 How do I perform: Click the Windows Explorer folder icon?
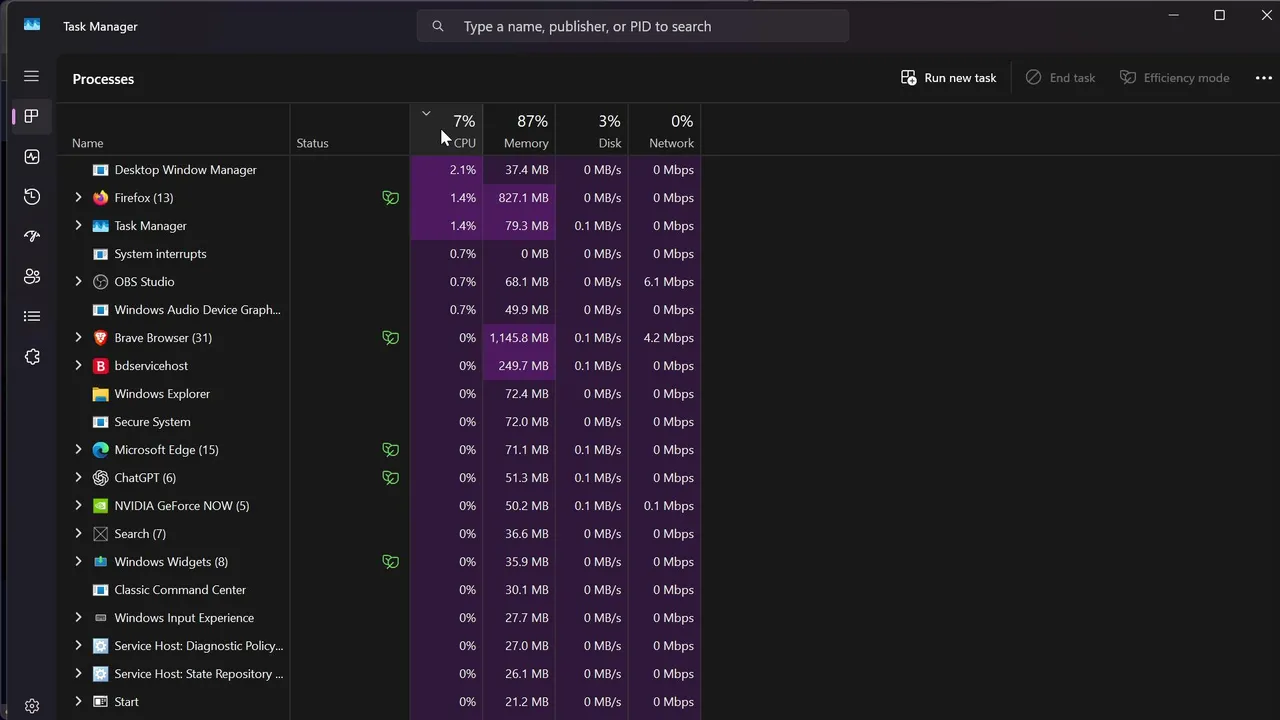tap(100, 394)
